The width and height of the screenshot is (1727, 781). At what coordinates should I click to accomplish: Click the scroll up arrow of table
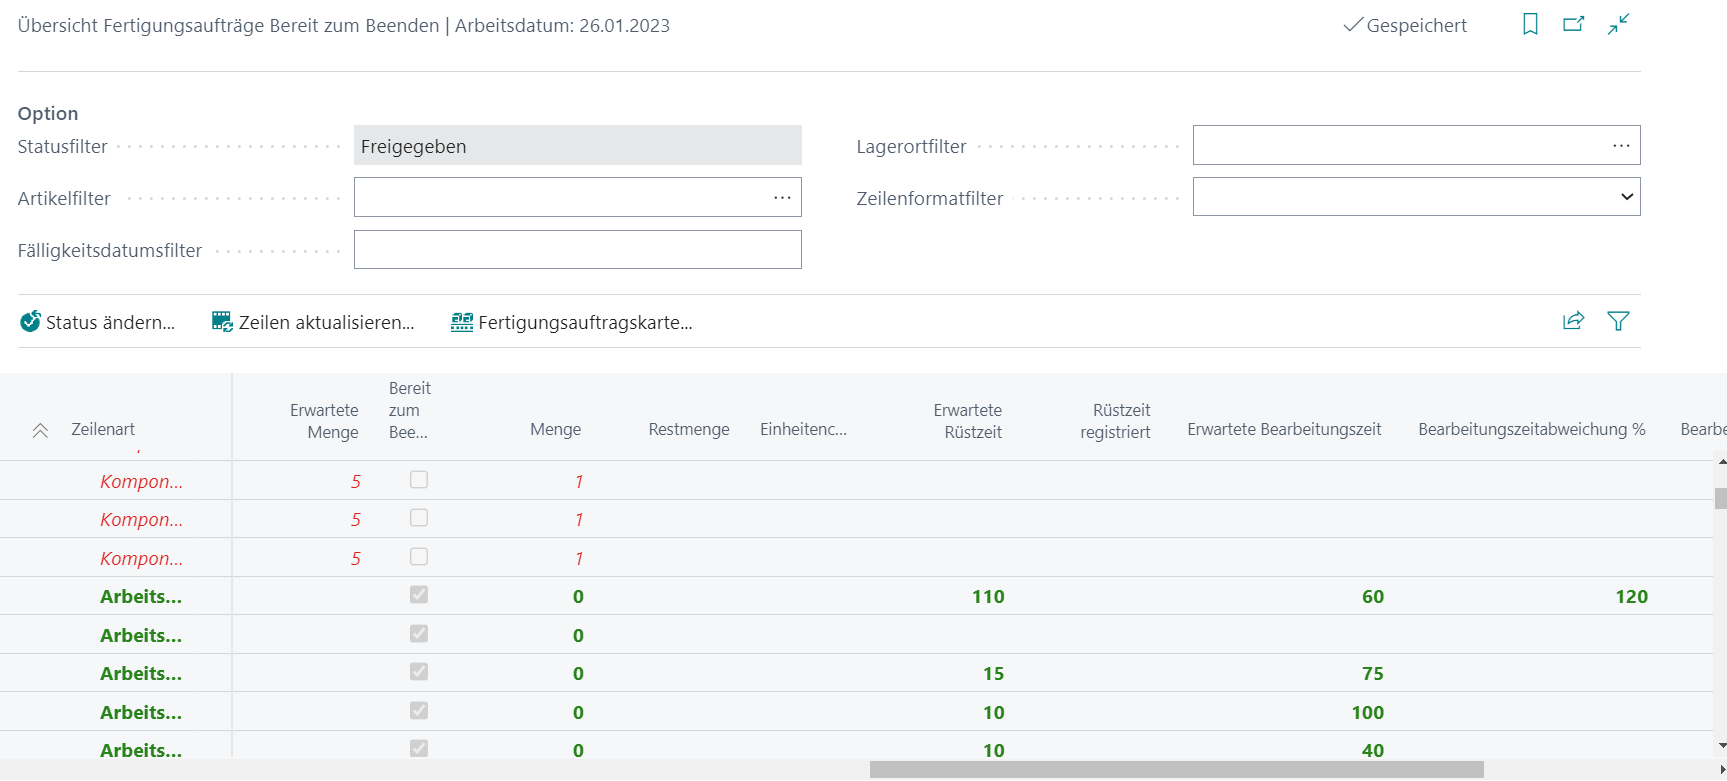1721,462
